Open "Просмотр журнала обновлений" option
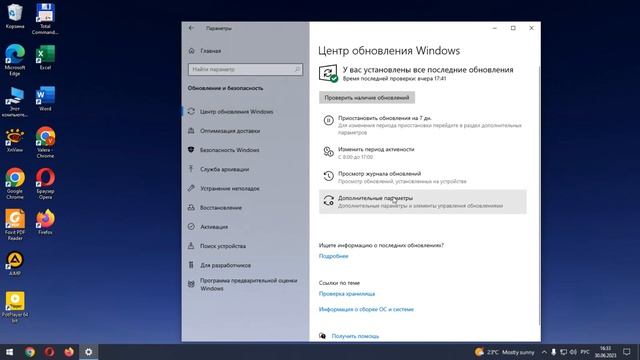The height and width of the screenshot is (360, 640). tap(422, 177)
